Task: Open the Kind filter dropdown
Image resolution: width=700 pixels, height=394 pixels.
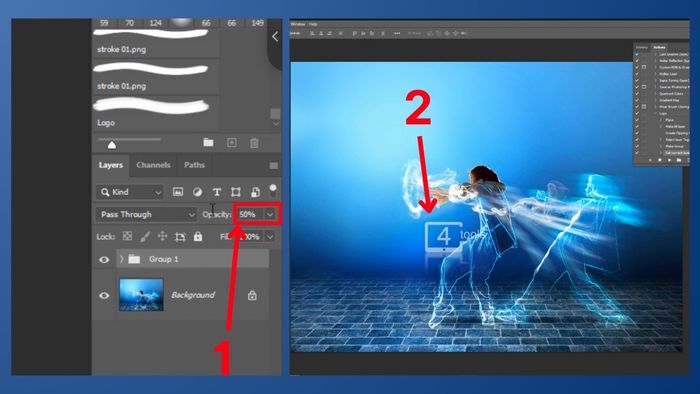Action: pyautogui.click(x=129, y=192)
